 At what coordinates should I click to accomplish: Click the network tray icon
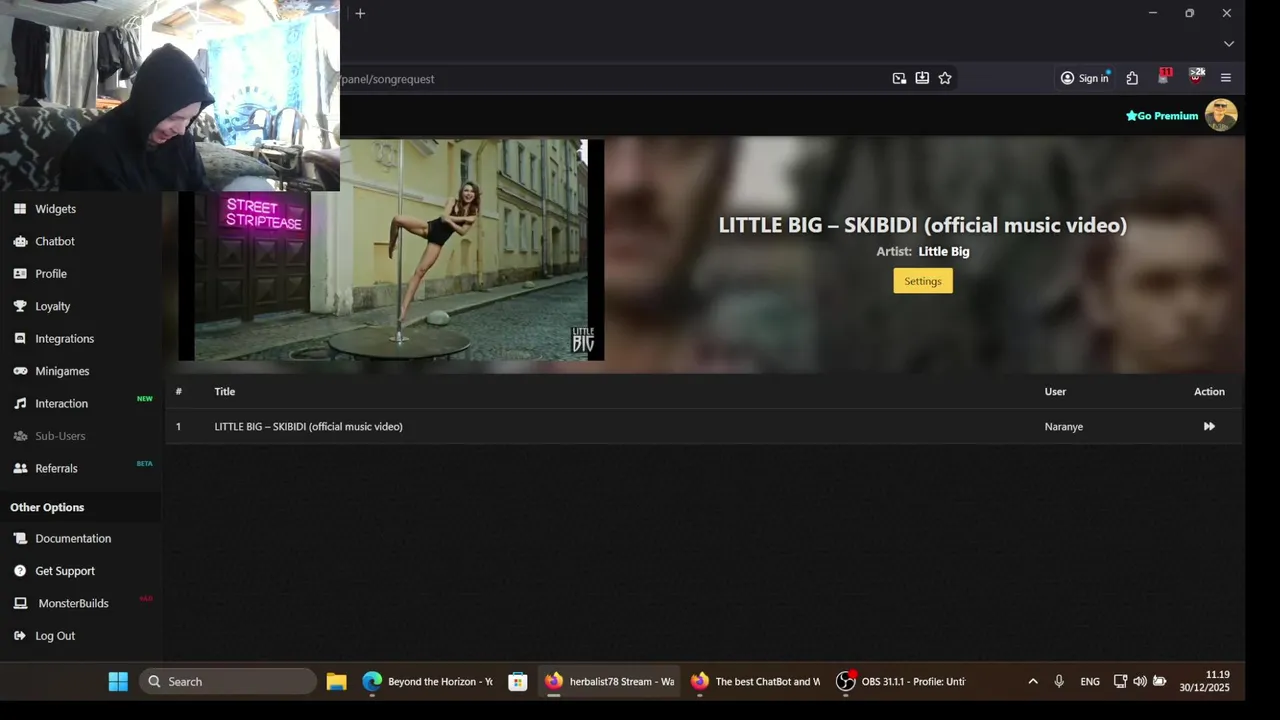click(1120, 681)
